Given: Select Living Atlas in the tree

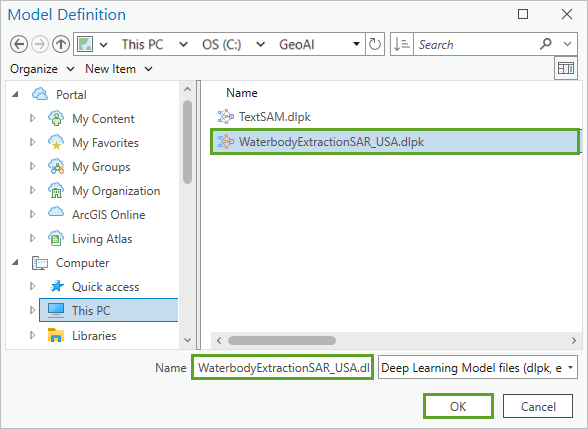Looking at the screenshot, I should (x=102, y=239).
